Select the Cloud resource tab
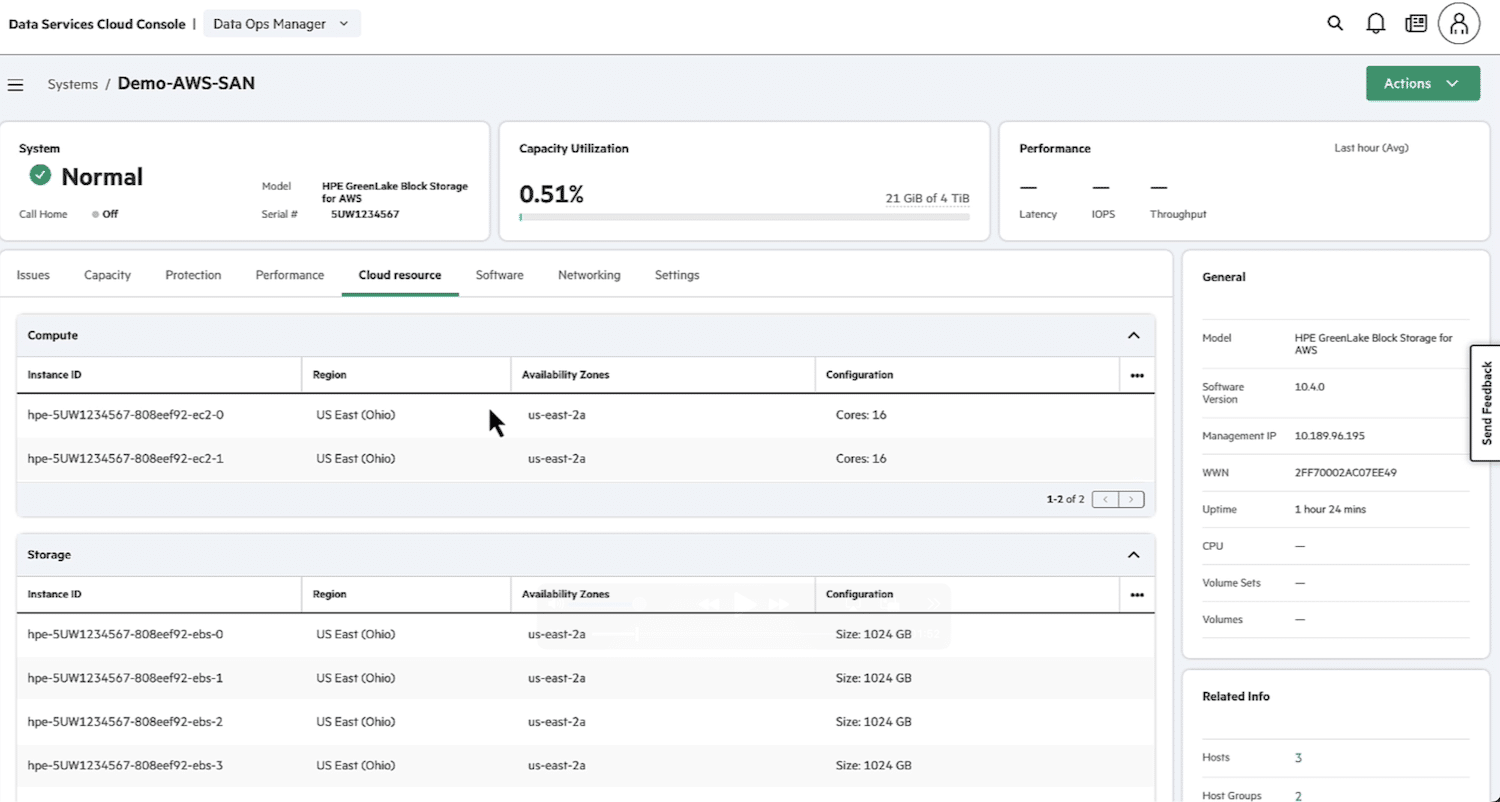Screen dimensions: 1500x802 pyautogui.click(x=400, y=275)
